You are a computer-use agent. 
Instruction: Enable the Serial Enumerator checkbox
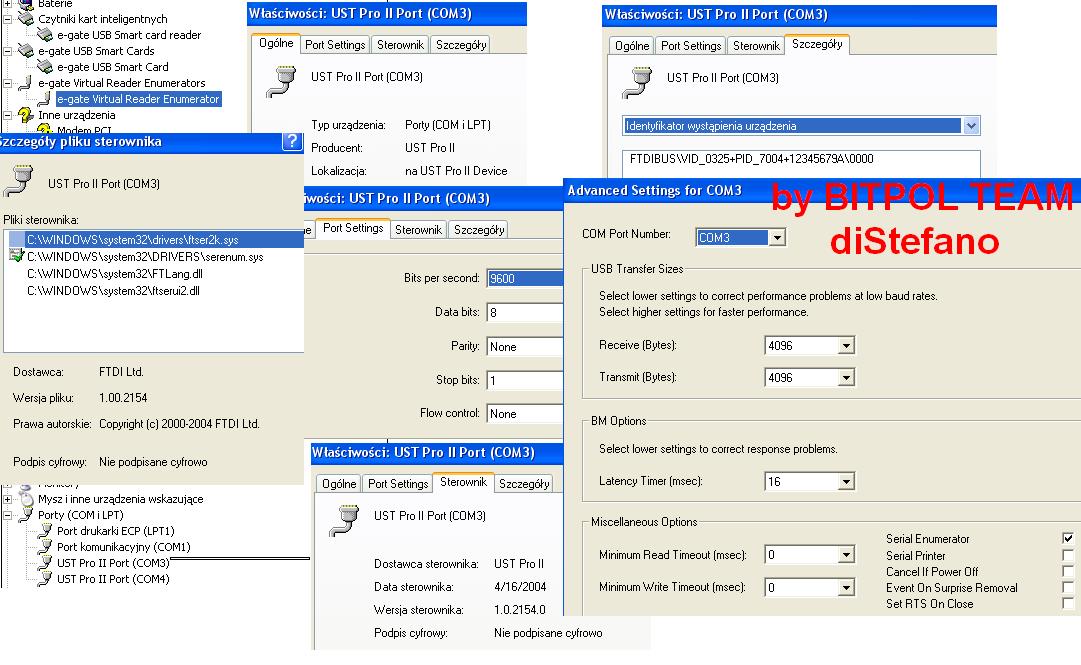[1068, 538]
